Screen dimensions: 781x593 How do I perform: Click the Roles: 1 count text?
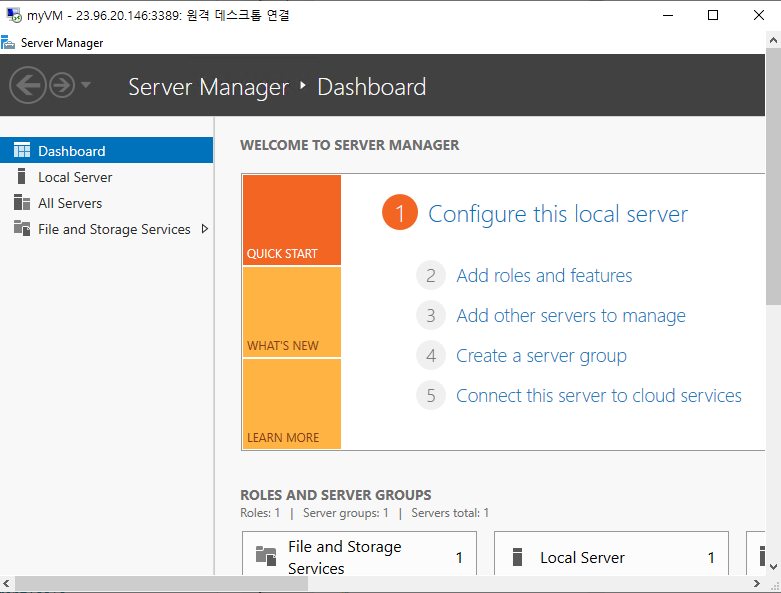point(260,513)
